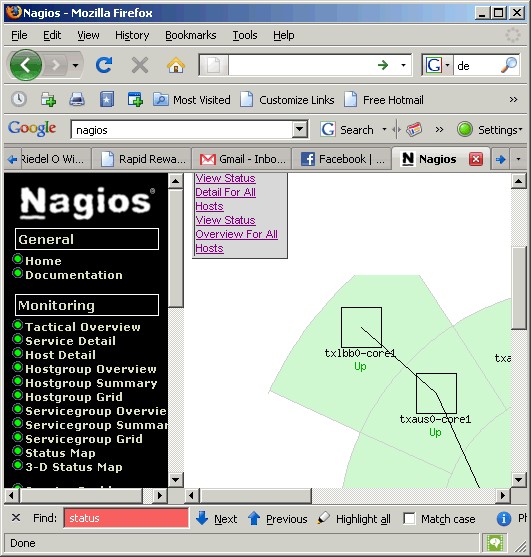Click the magnifier icon in the search box

tap(509, 65)
